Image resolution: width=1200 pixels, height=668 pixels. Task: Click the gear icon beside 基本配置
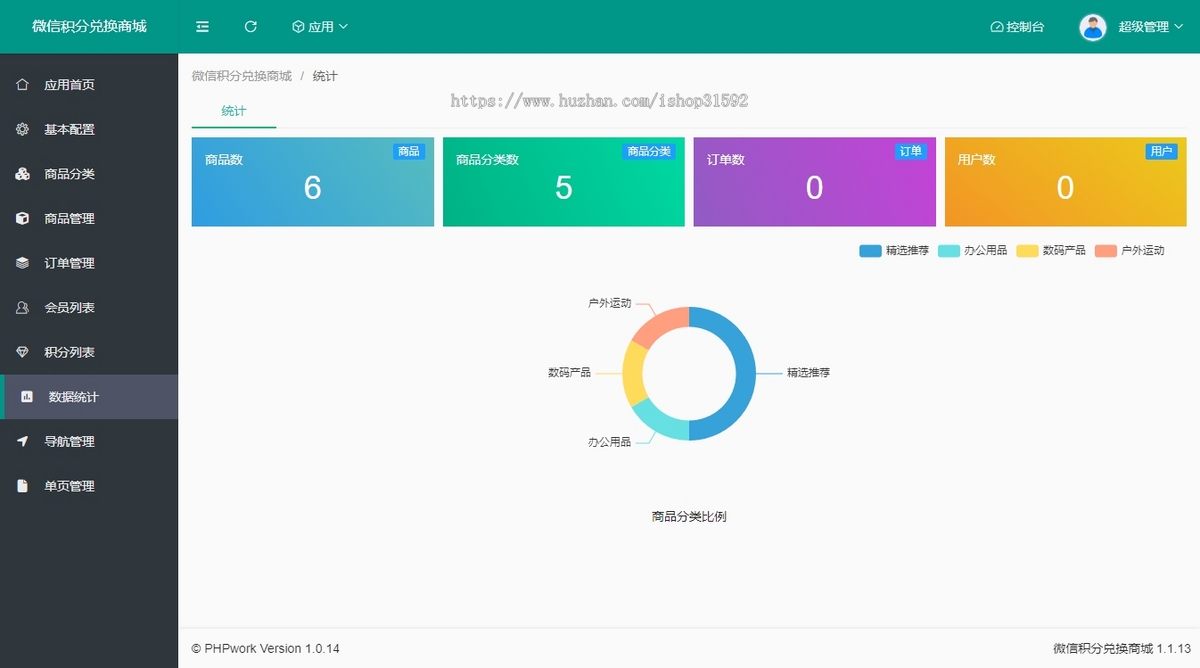tap(22, 129)
